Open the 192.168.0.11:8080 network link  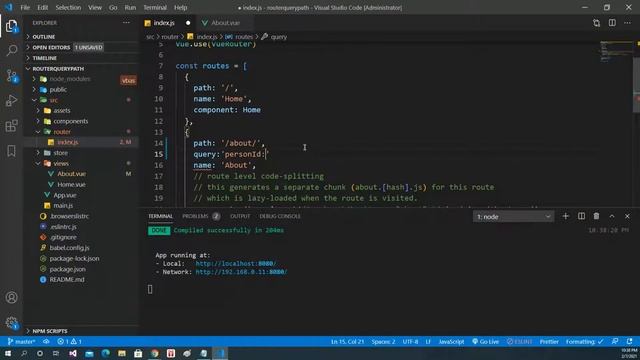[x=241, y=272]
